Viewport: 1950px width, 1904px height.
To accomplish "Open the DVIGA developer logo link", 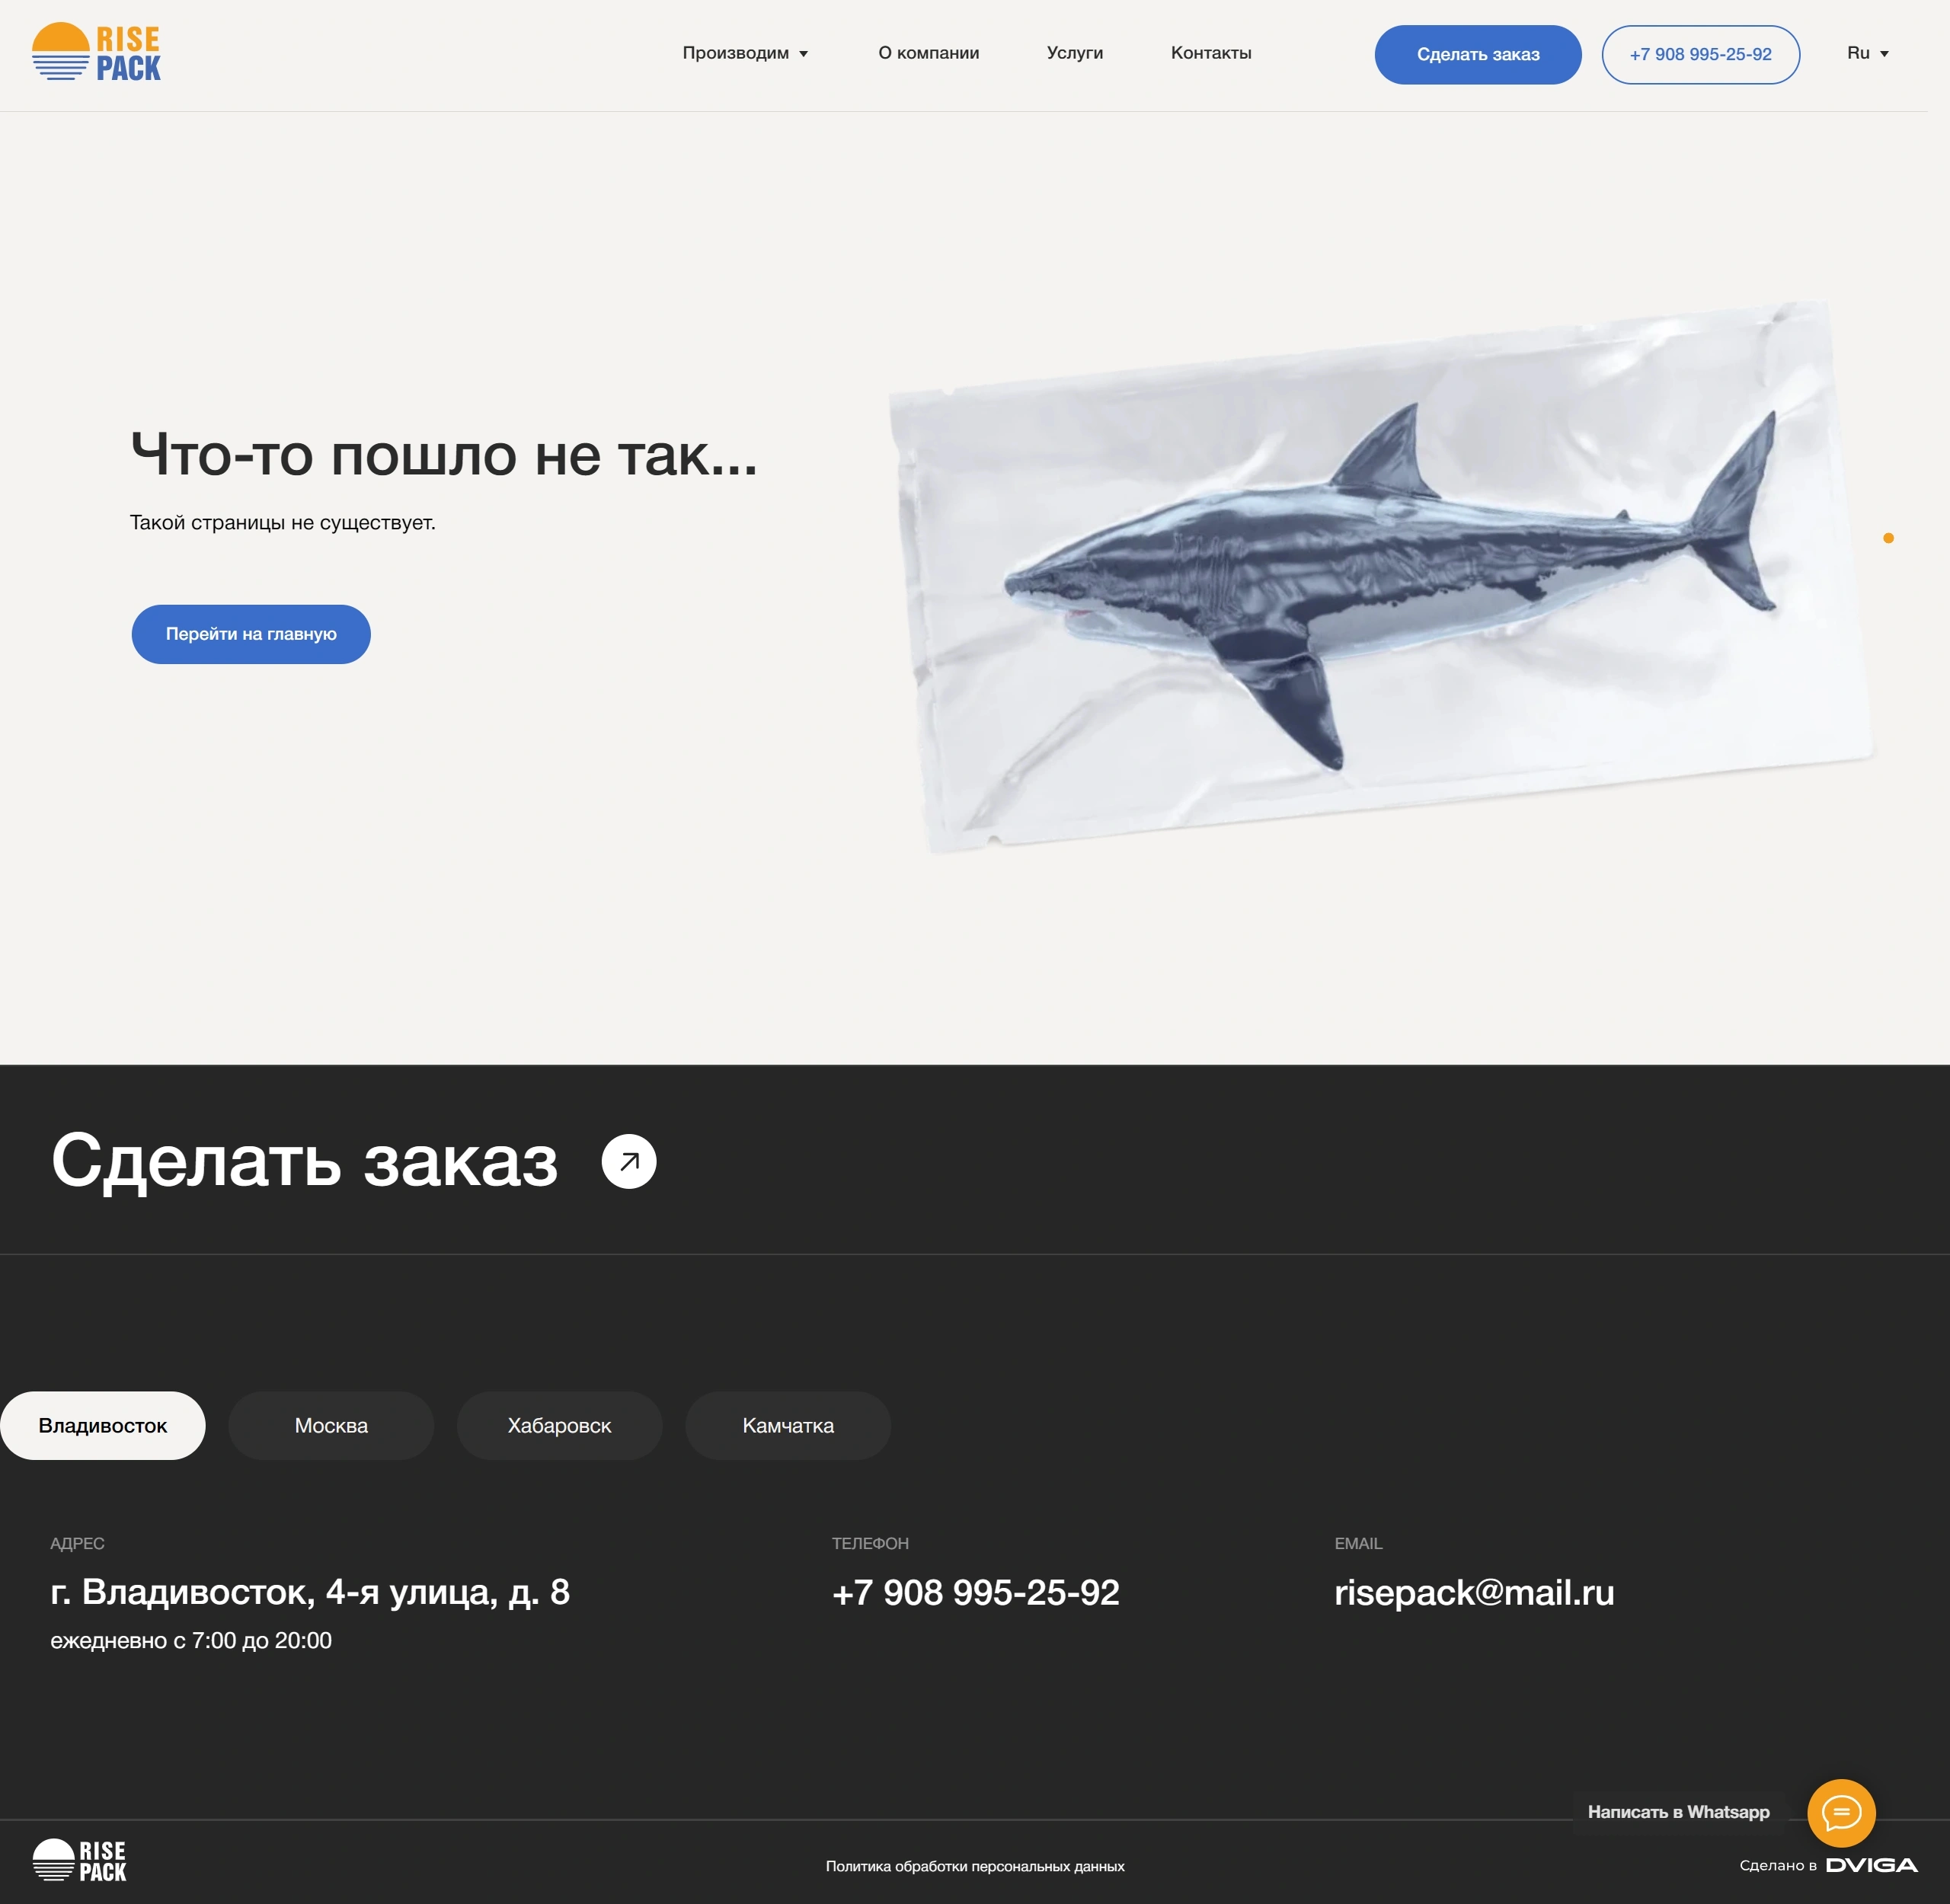I will 1871,1865.
